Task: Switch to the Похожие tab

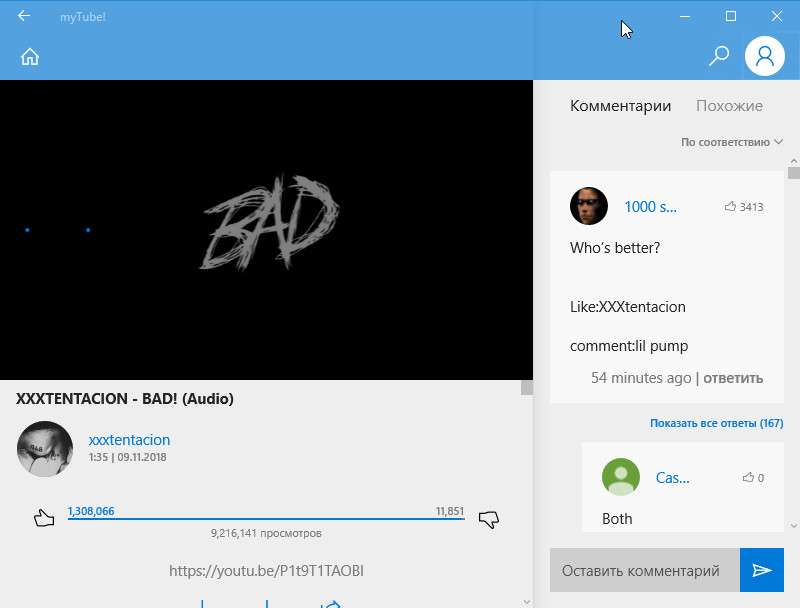Action: coord(730,106)
